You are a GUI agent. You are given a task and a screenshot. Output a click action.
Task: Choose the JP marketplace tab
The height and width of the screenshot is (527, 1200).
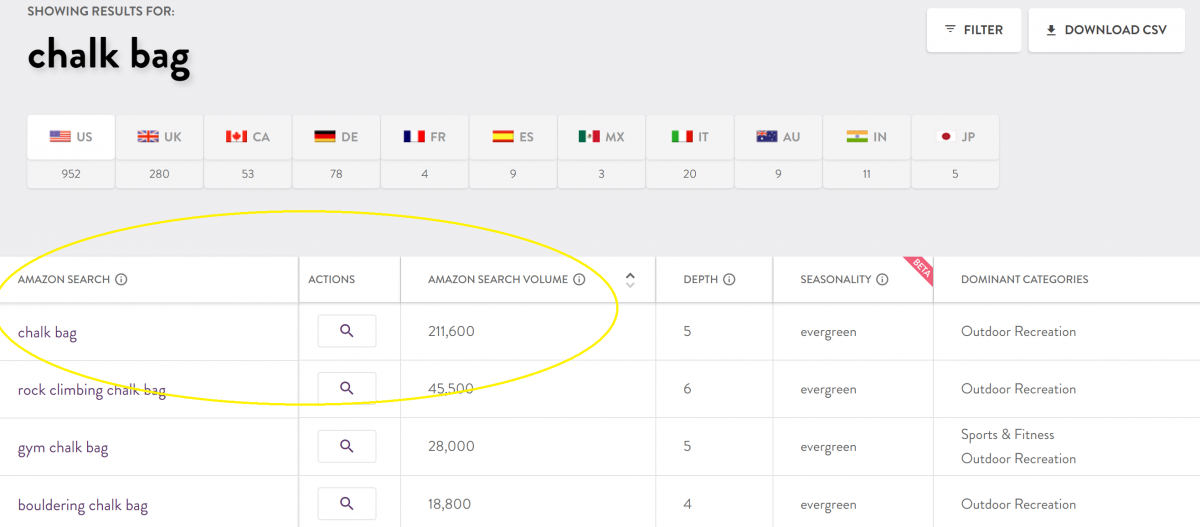pyautogui.click(x=955, y=137)
